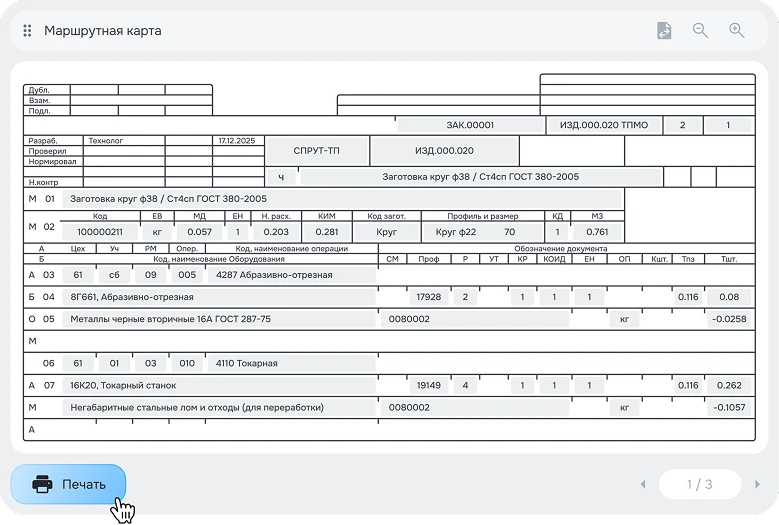This screenshot has width=779, height=525.
Task: Zoom out using the minus magnifier
Action: 700,31
